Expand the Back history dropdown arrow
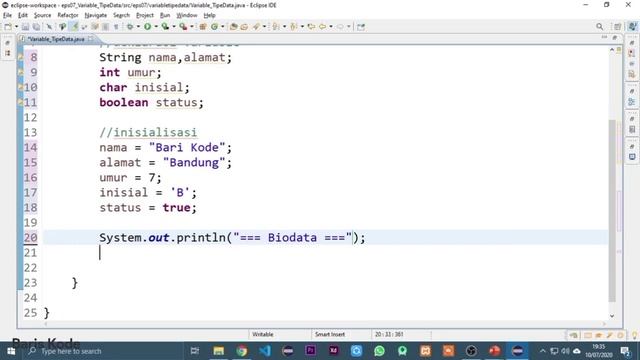 tap(331, 27)
